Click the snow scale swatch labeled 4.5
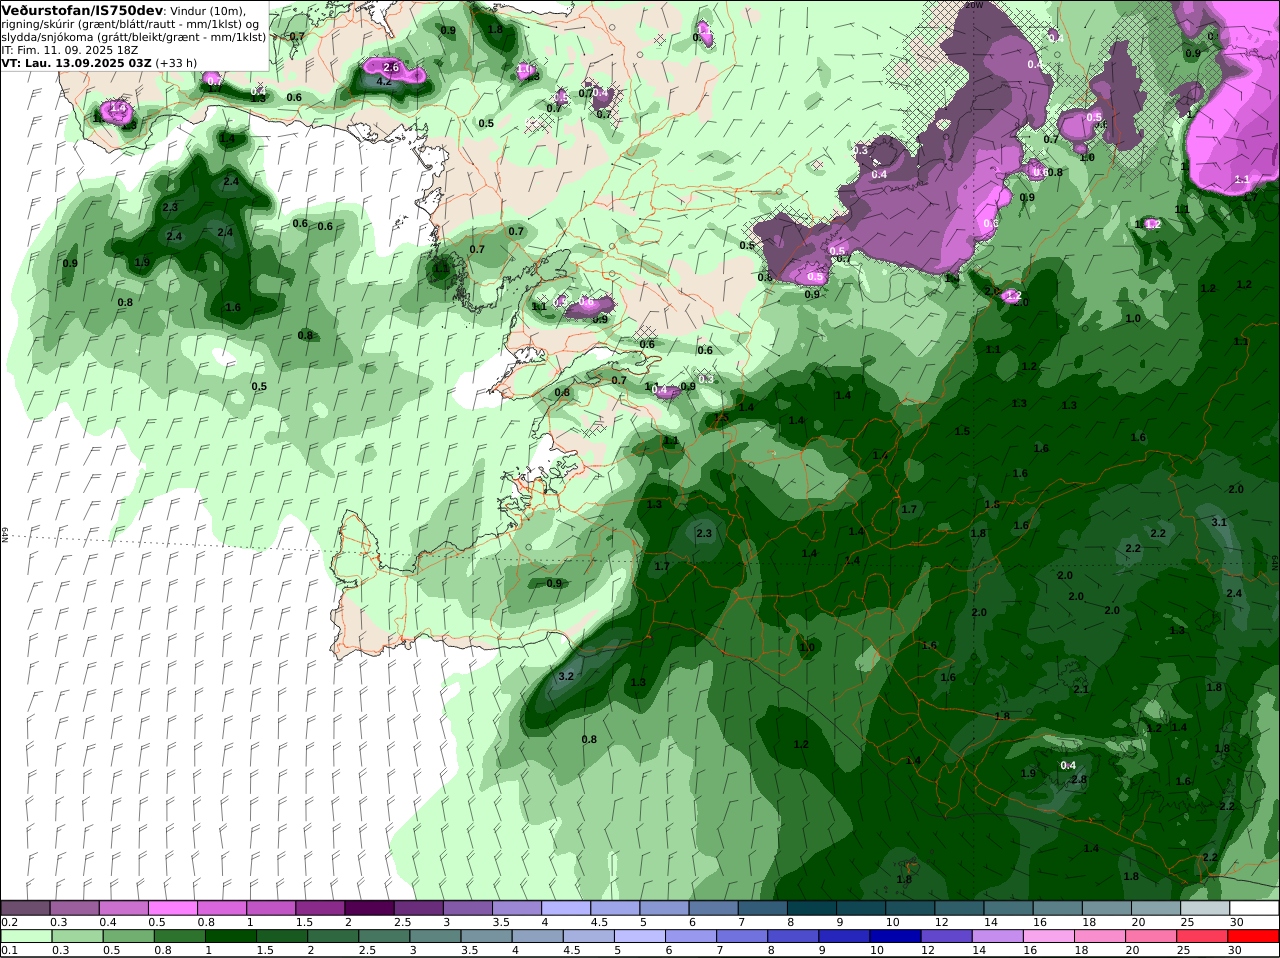Screen dimensions: 1280x958 pos(615,908)
